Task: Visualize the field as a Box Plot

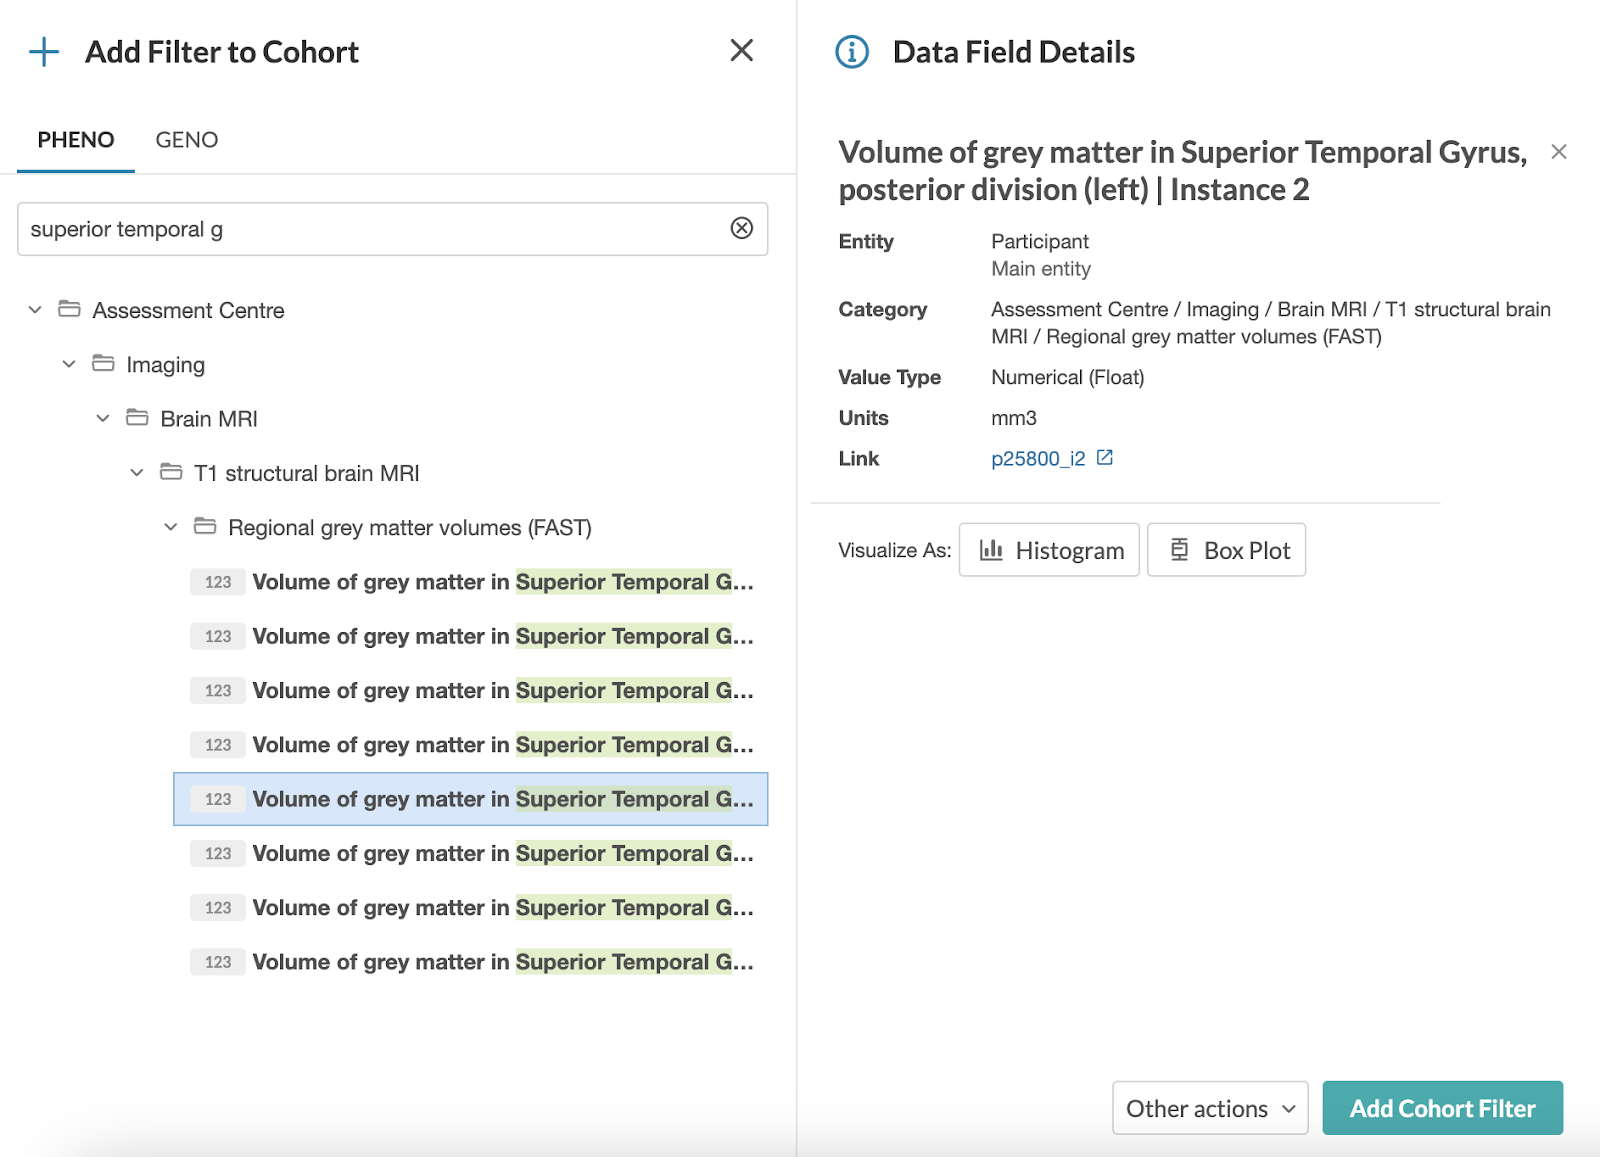Action: click(x=1226, y=550)
